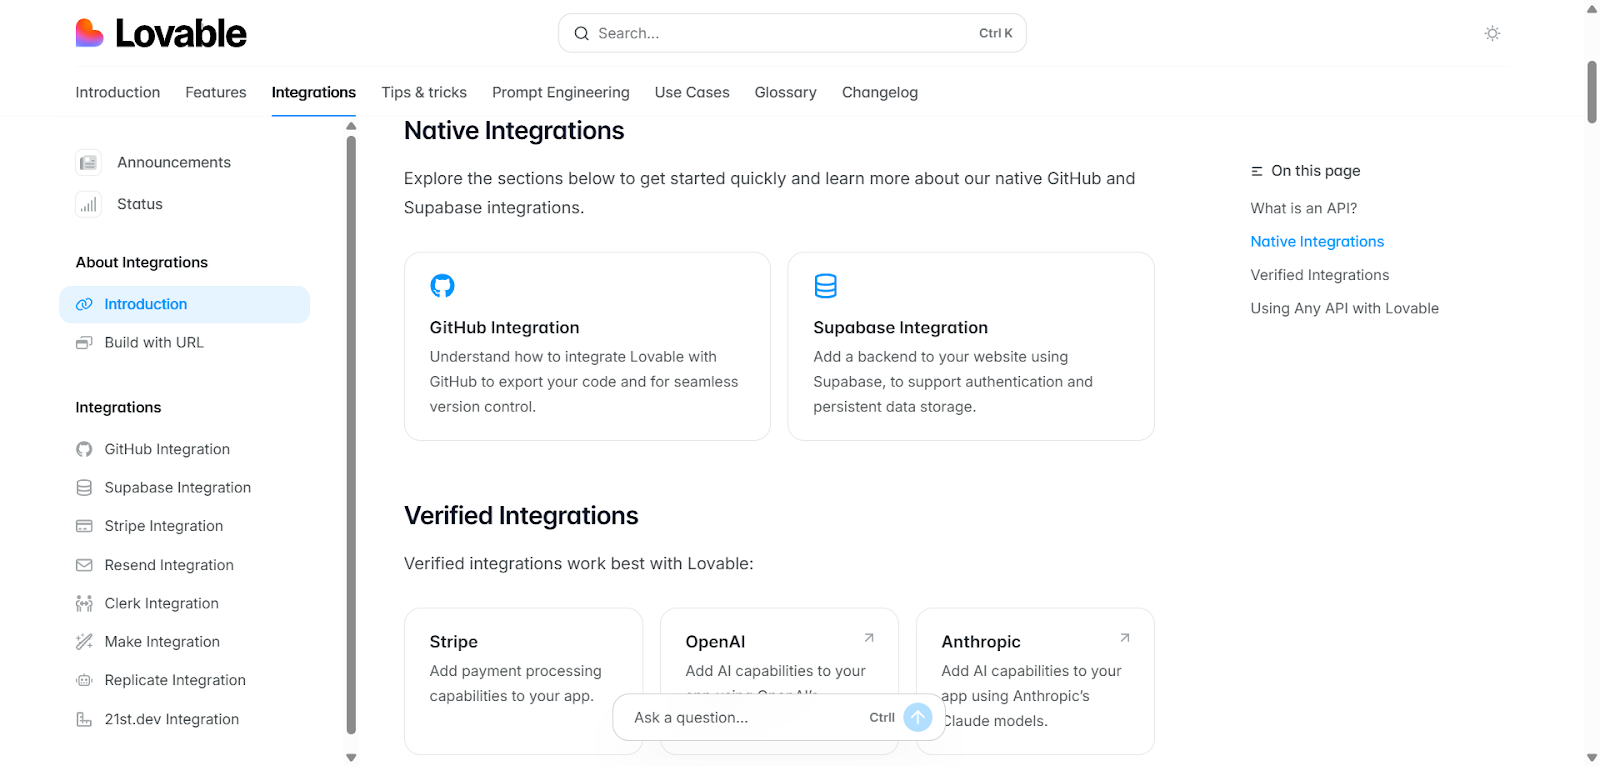Screen dimensions: 1600x766
Task: Open the GitHub Integration card title
Action: coord(505,328)
